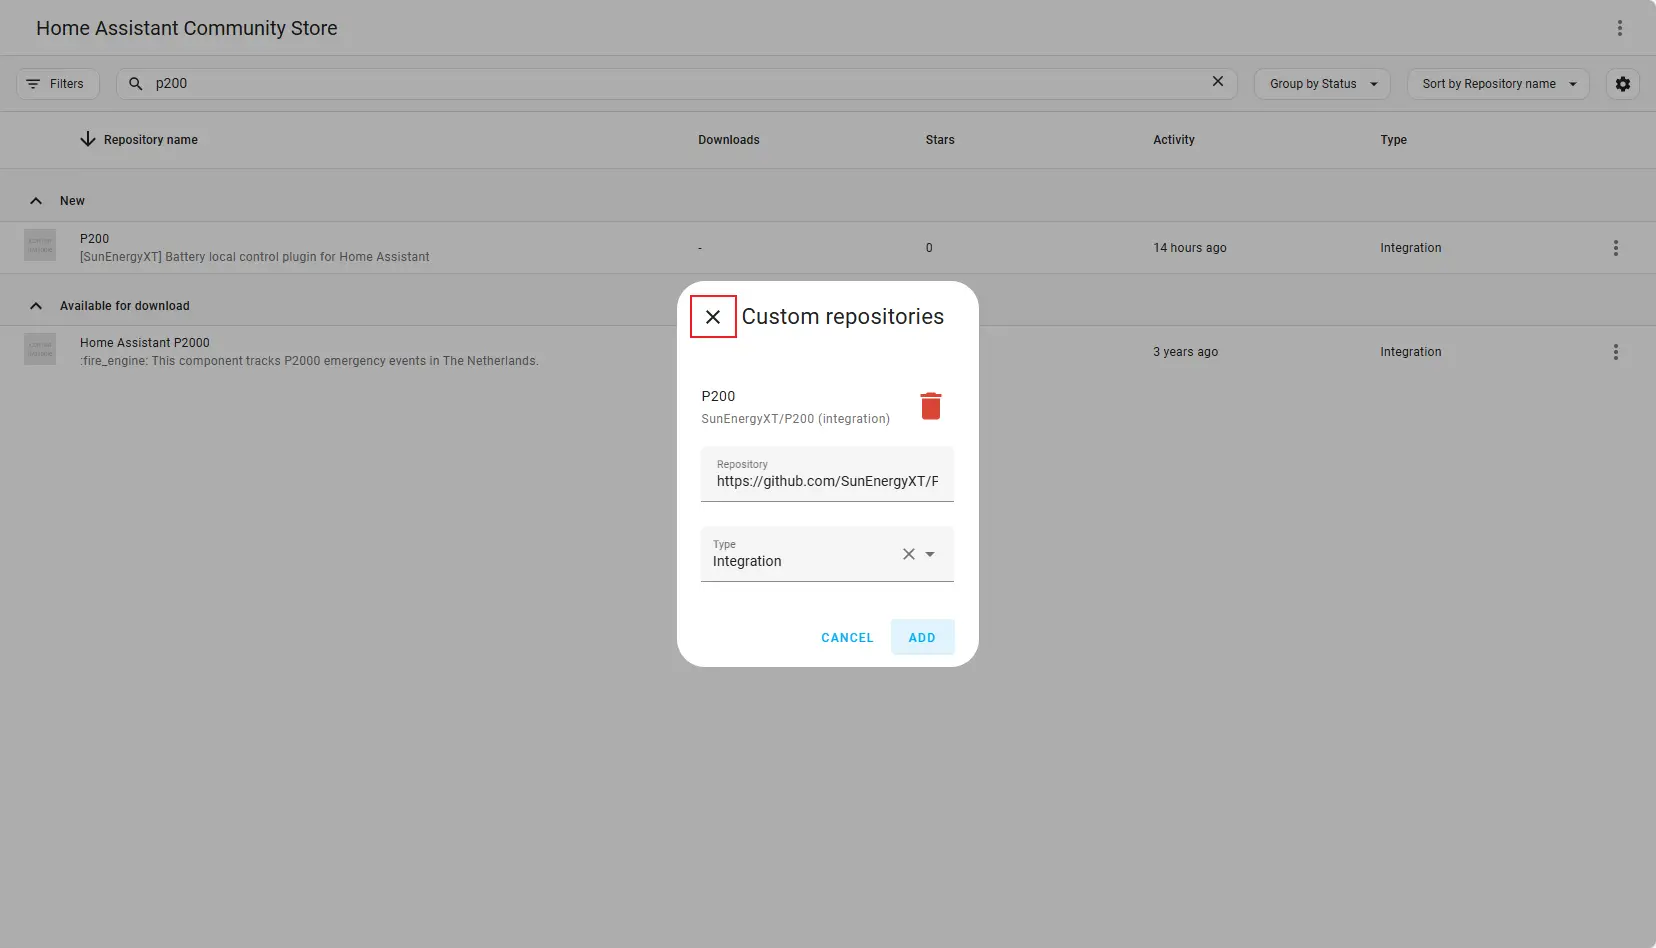Open Group by Status dropdown
Image resolution: width=1656 pixels, height=948 pixels.
click(1321, 84)
